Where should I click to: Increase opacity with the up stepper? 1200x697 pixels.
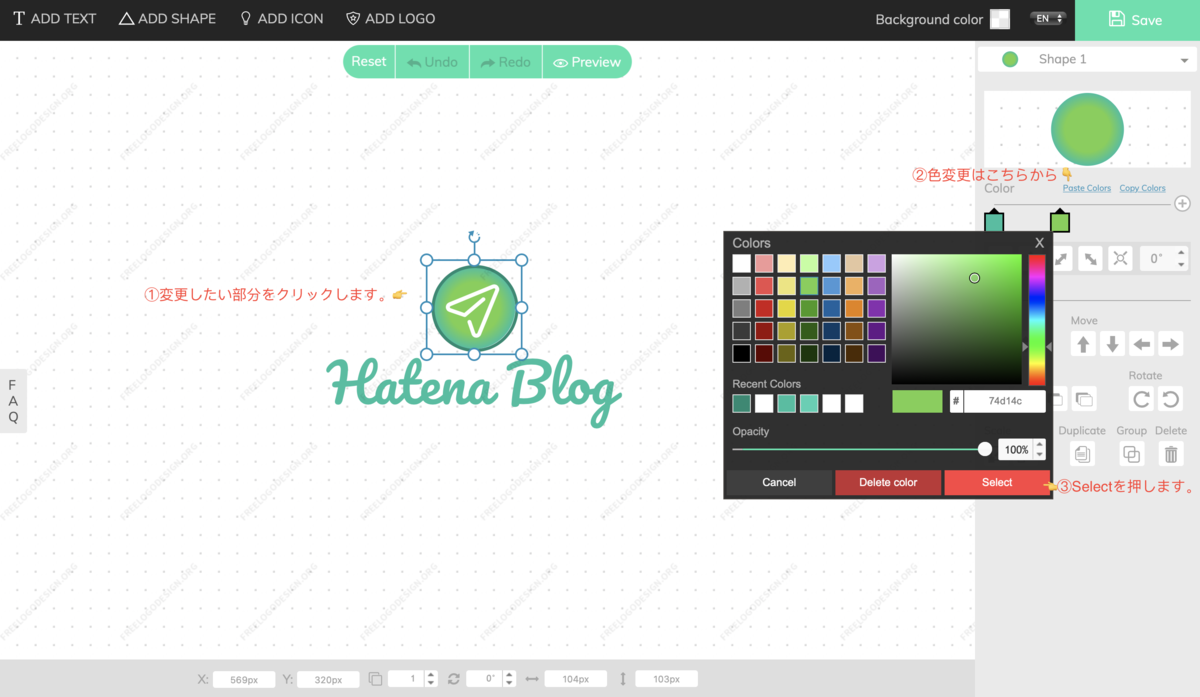(x=1040, y=444)
